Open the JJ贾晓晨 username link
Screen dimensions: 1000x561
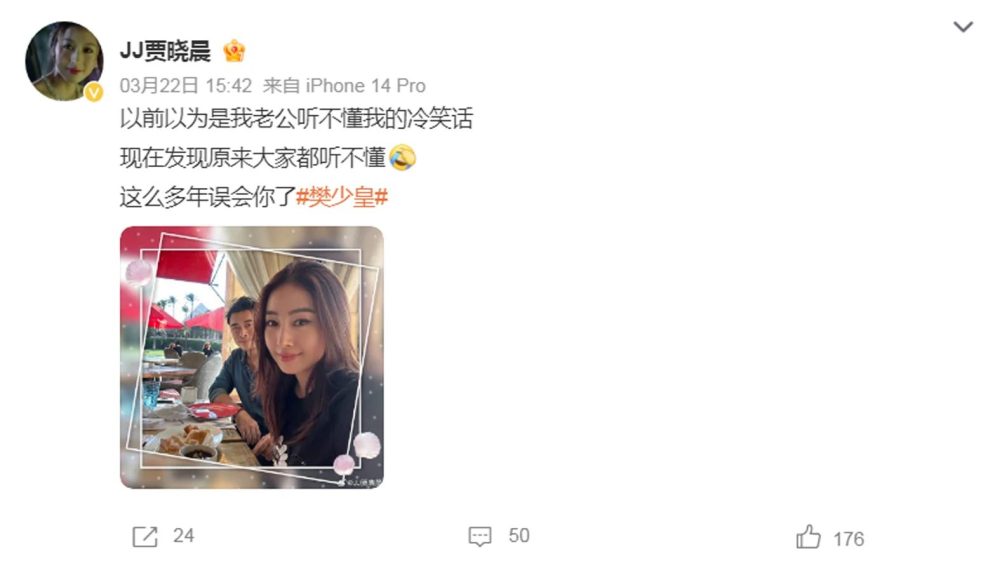(165, 51)
